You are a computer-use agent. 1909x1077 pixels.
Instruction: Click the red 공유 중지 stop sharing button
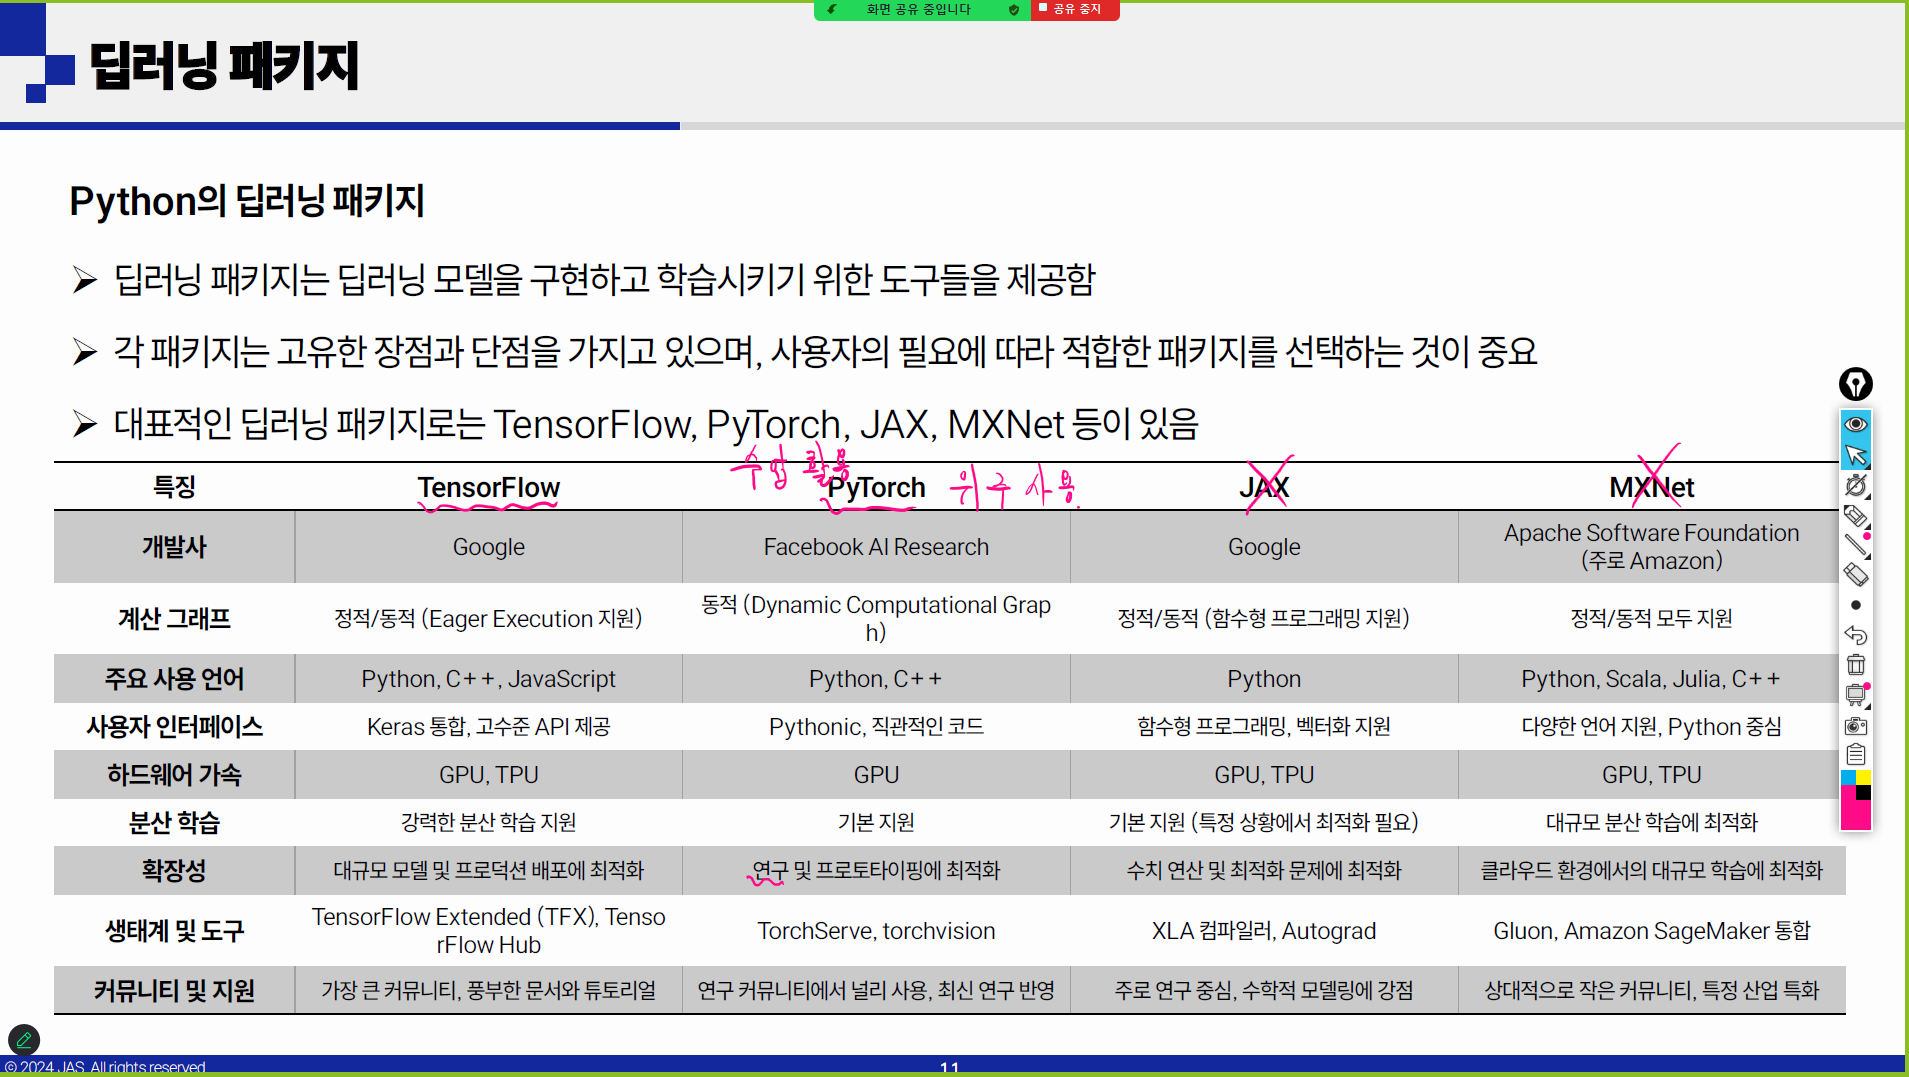click(x=1075, y=9)
